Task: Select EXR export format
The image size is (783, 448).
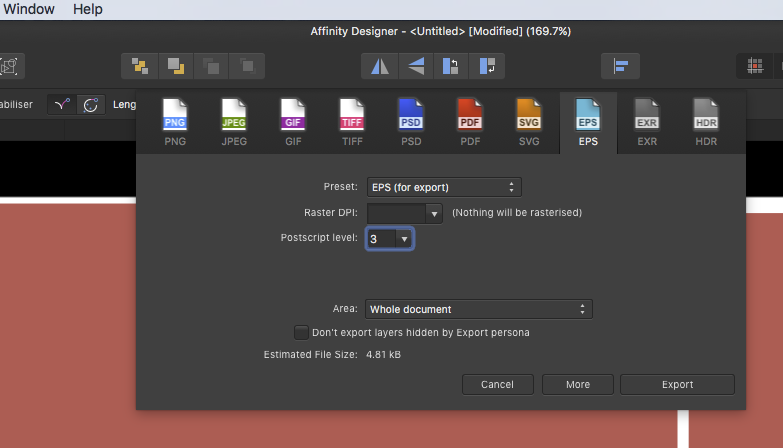Action: coord(647,122)
